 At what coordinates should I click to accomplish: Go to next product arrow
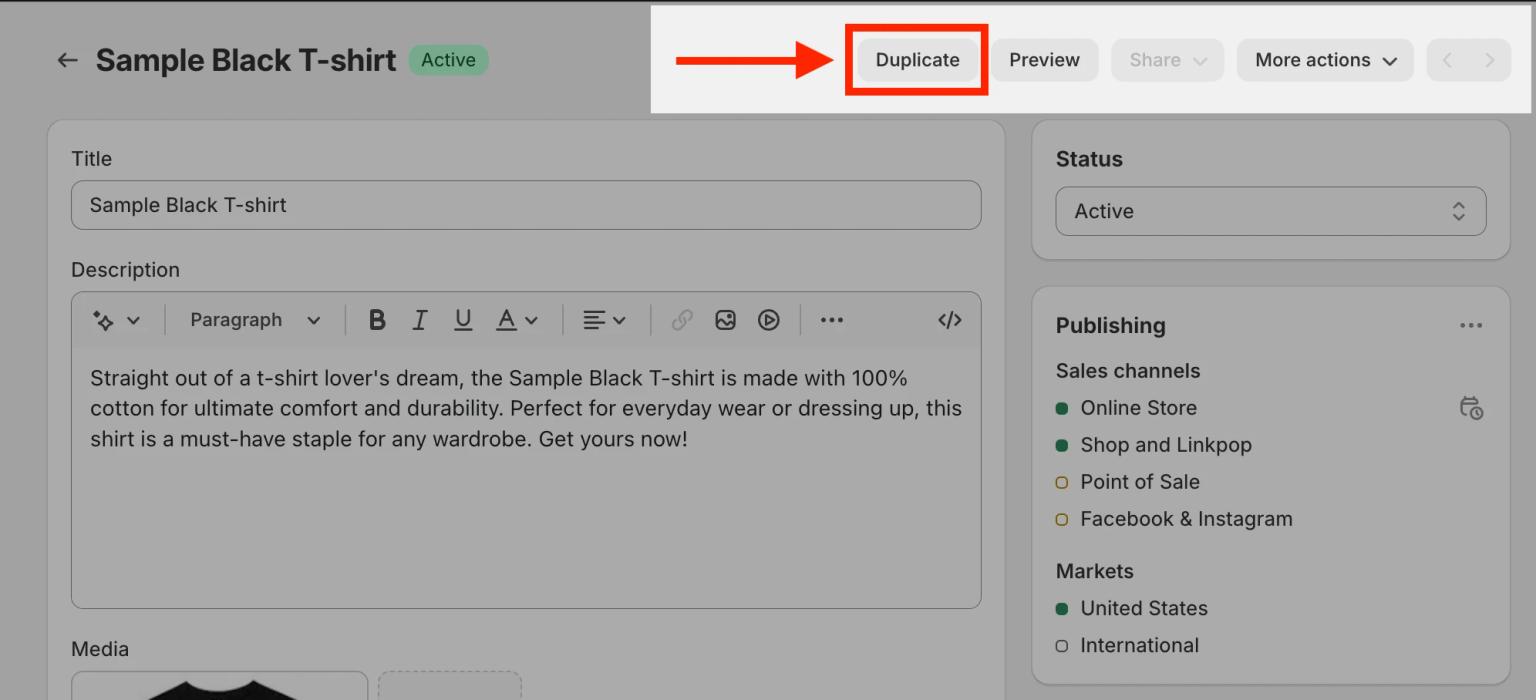(x=1490, y=60)
